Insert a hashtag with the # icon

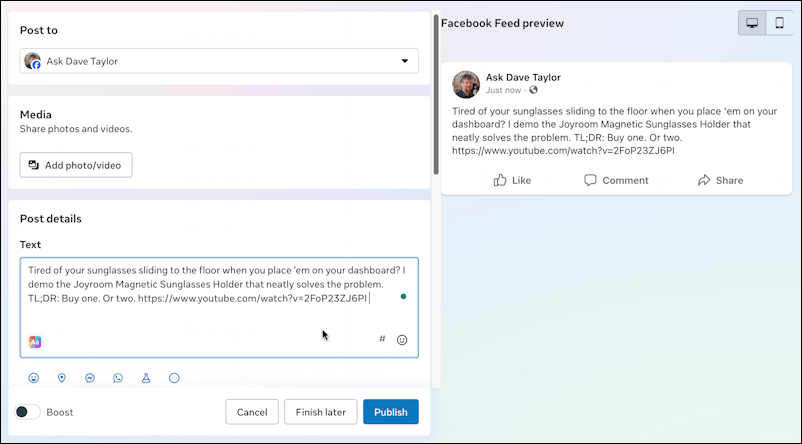pos(382,339)
